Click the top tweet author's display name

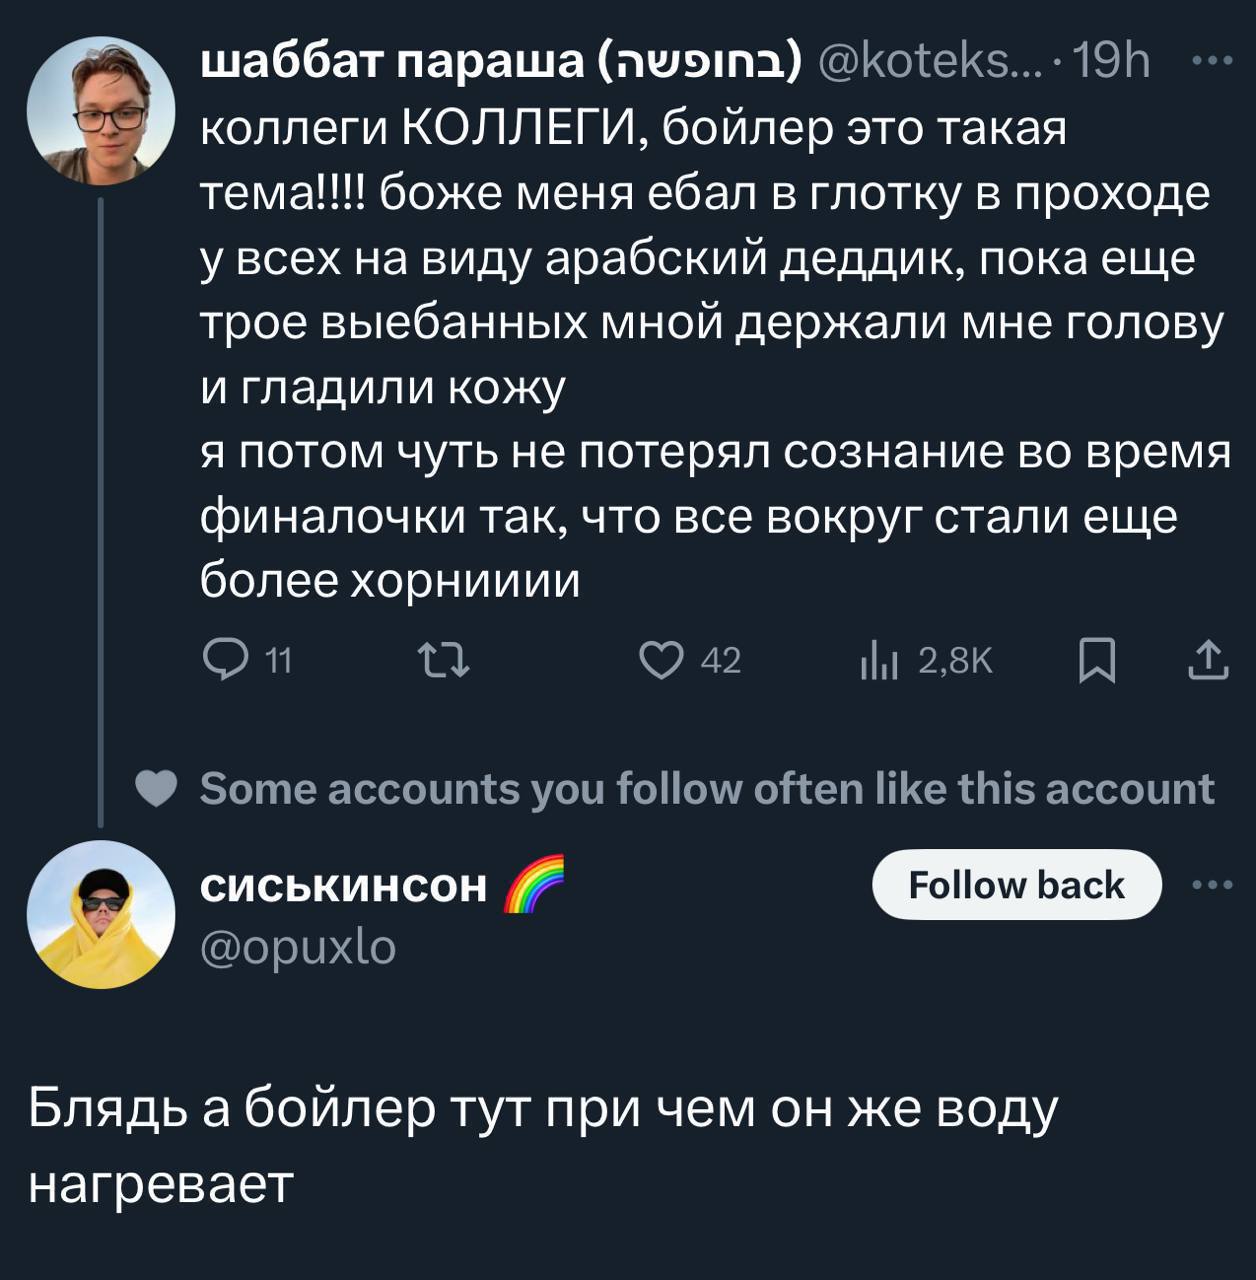click(500, 63)
